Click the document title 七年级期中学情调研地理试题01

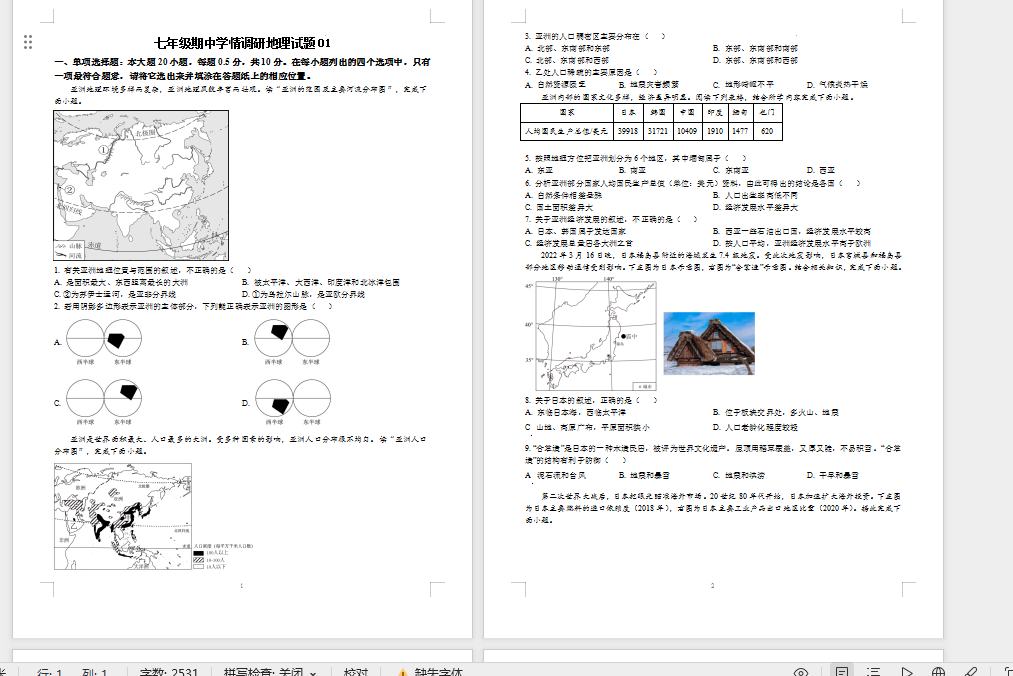click(x=242, y=42)
